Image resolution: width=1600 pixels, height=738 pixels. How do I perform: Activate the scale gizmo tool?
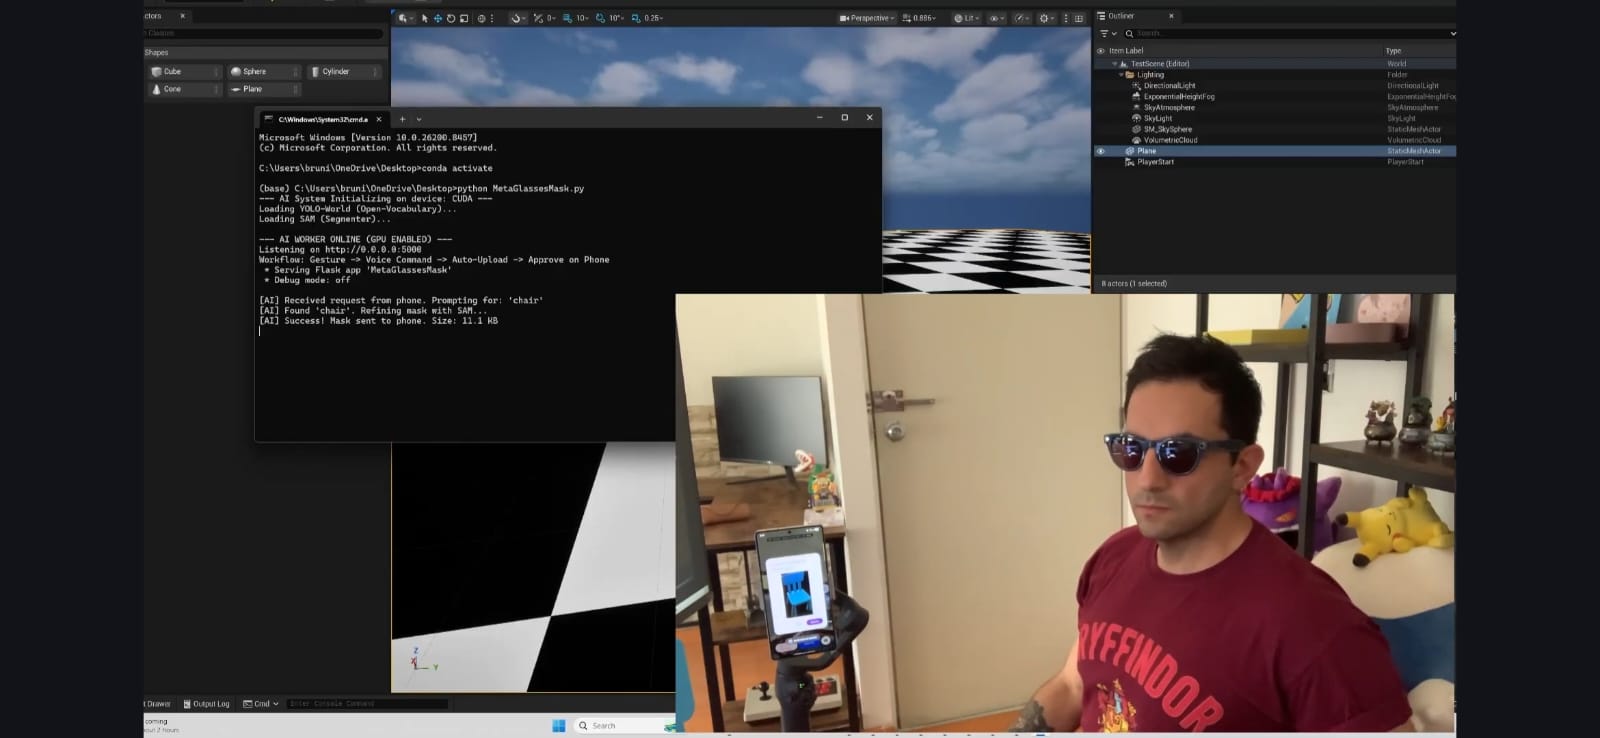click(x=464, y=18)
